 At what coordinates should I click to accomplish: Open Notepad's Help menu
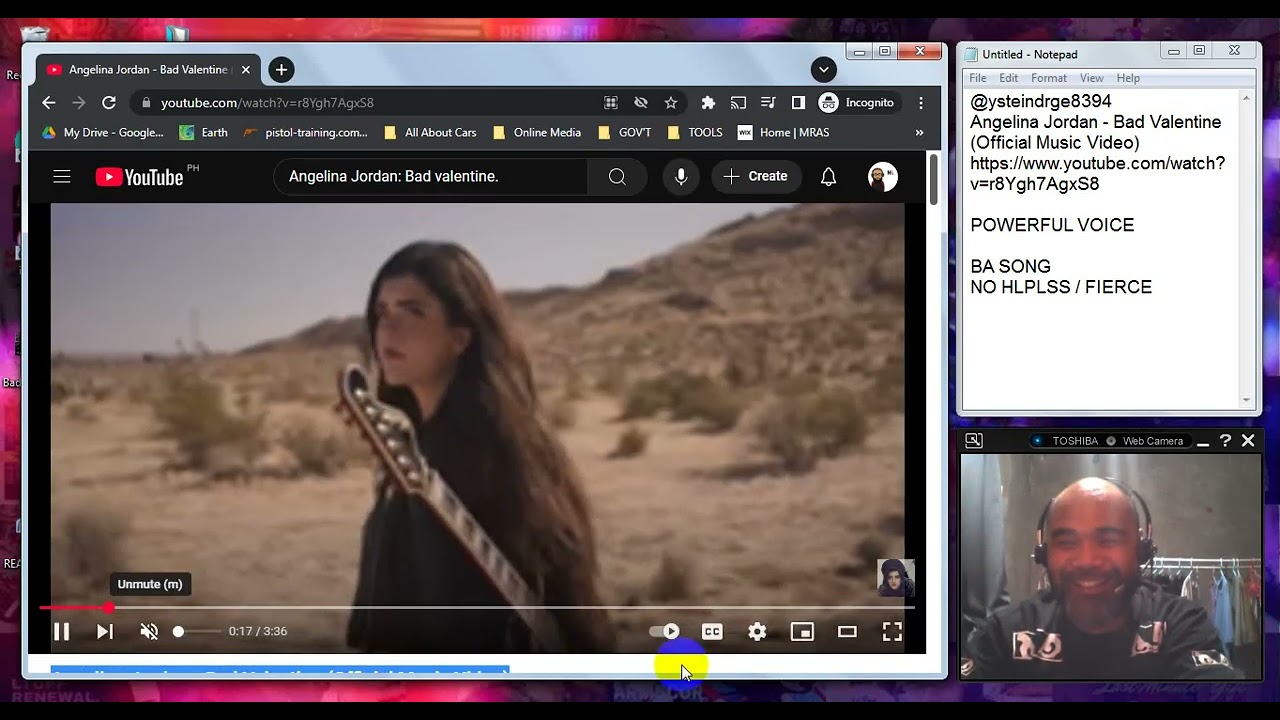[x=1128, y=78]
